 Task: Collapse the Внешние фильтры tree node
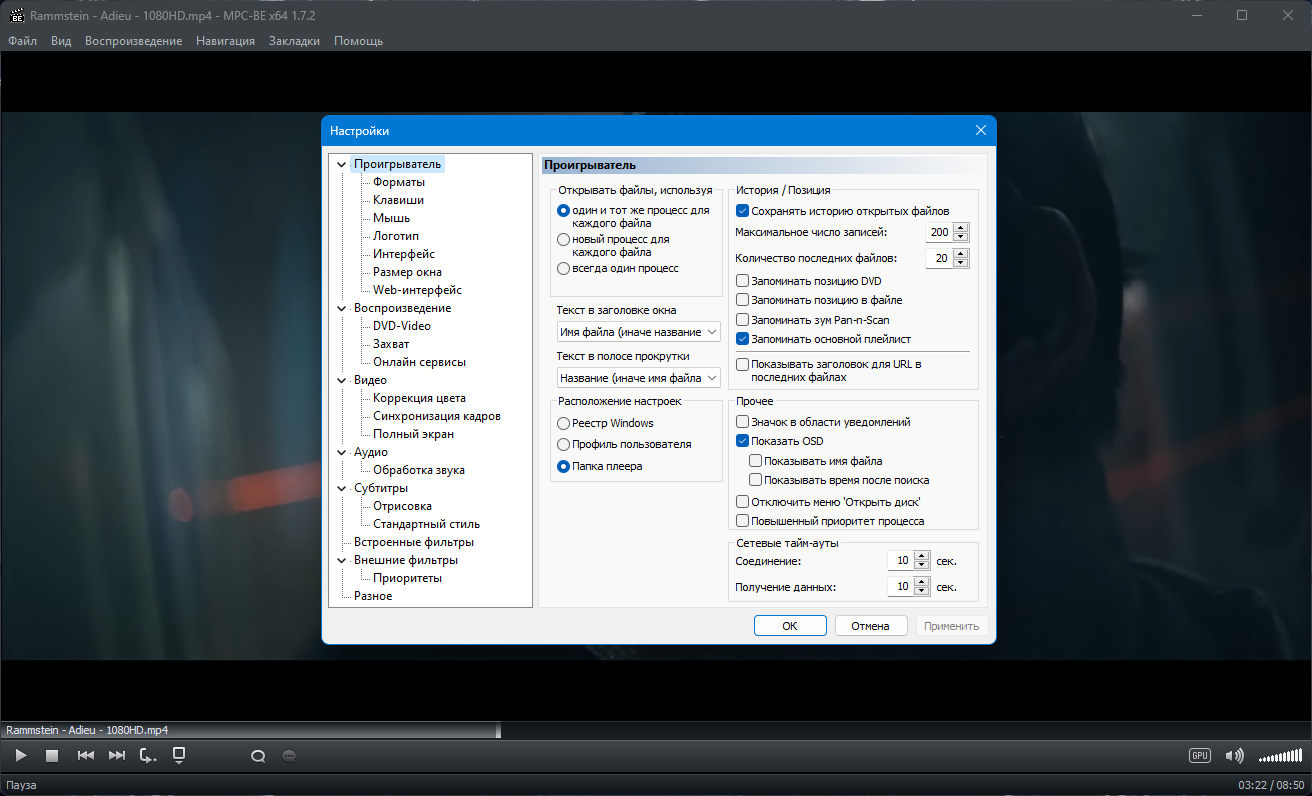point(342,560)
